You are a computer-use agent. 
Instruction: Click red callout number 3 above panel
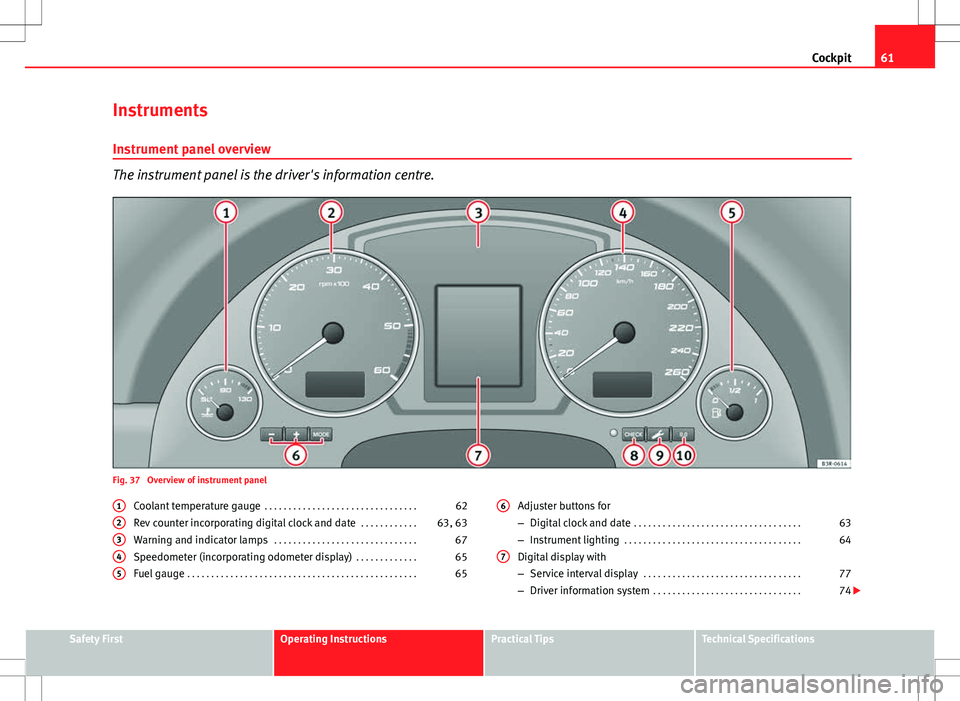[x=479, y=213]
